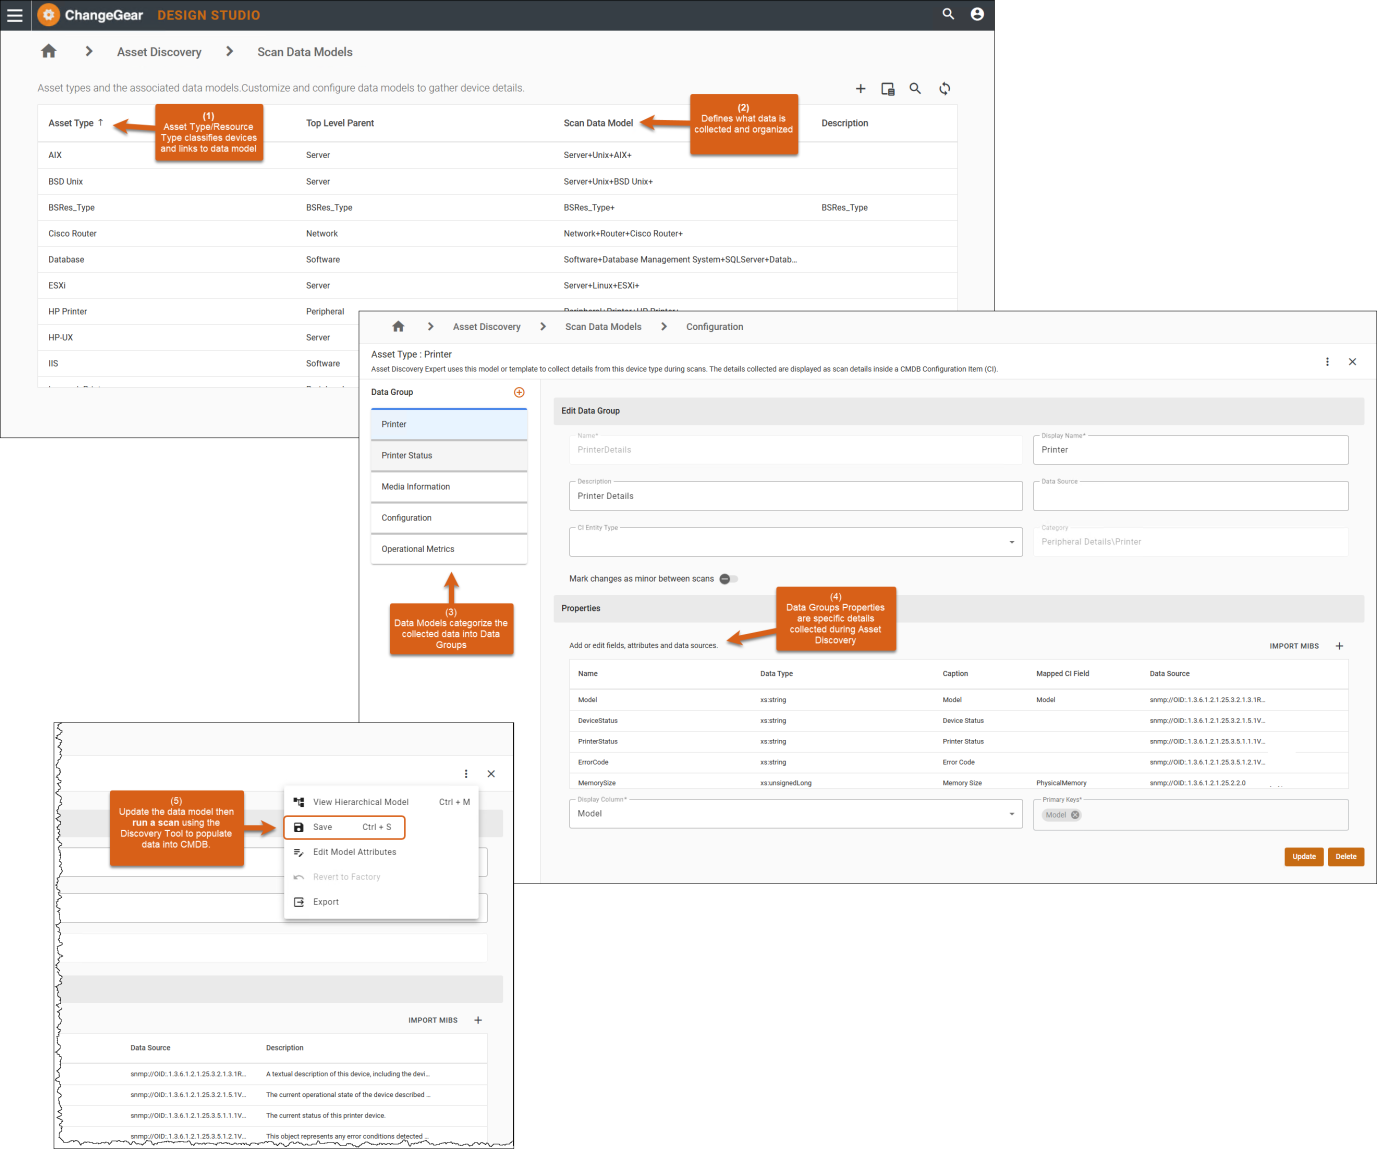Open the Display Column dropdown
This screenshot has height=1149, width=1377.
pos(1011,814)
